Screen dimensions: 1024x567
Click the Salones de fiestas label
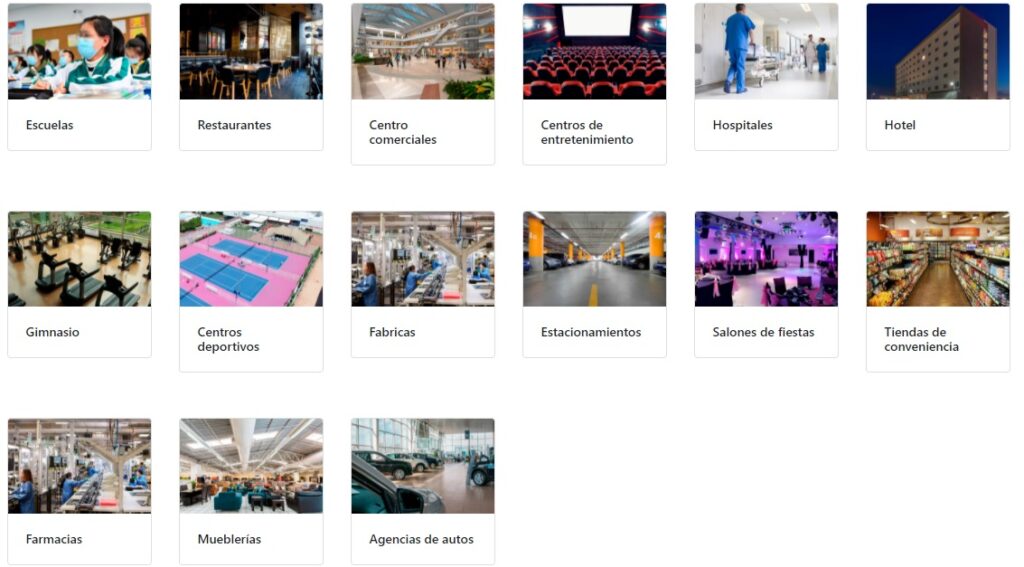tap(763, 332)
